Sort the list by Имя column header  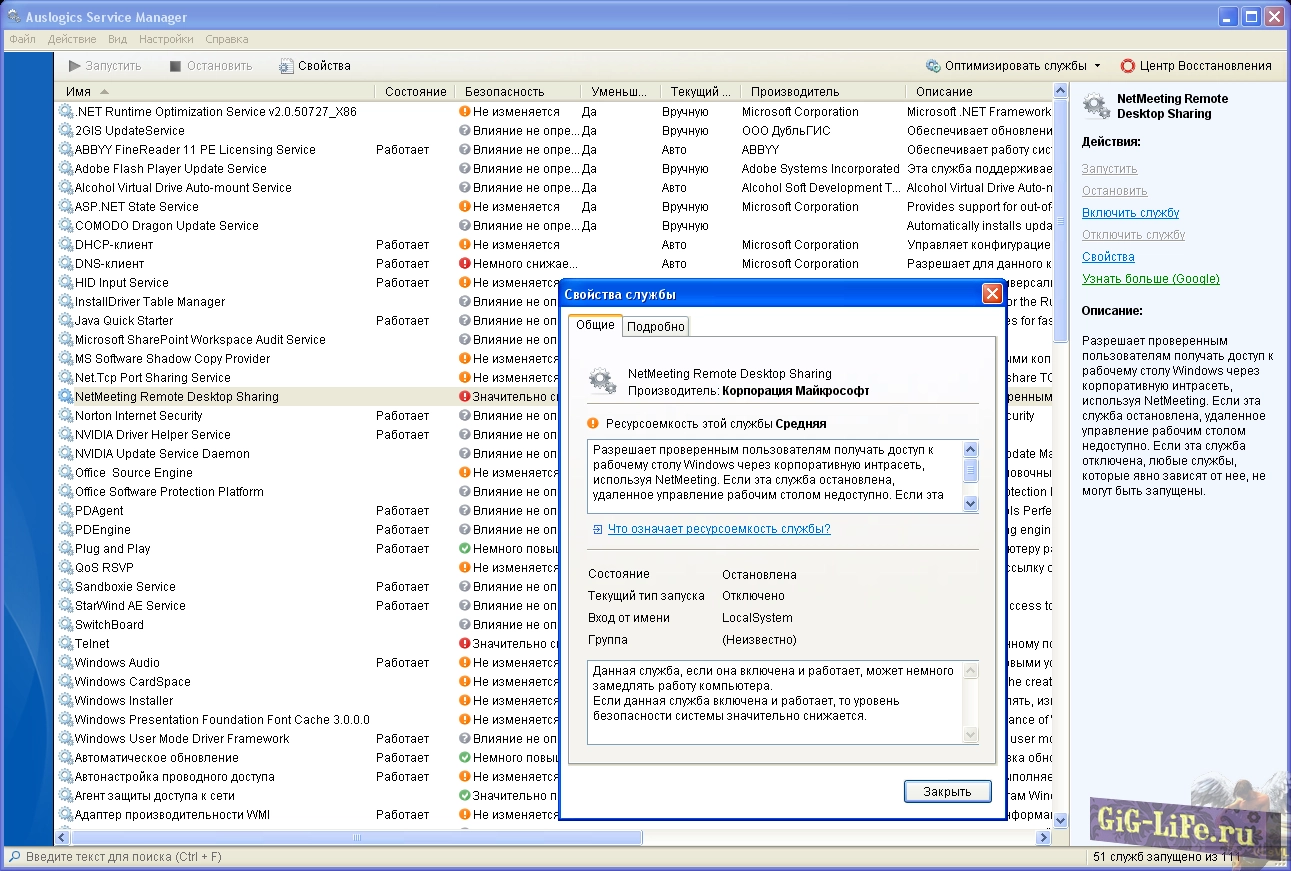tap(78, 91)
